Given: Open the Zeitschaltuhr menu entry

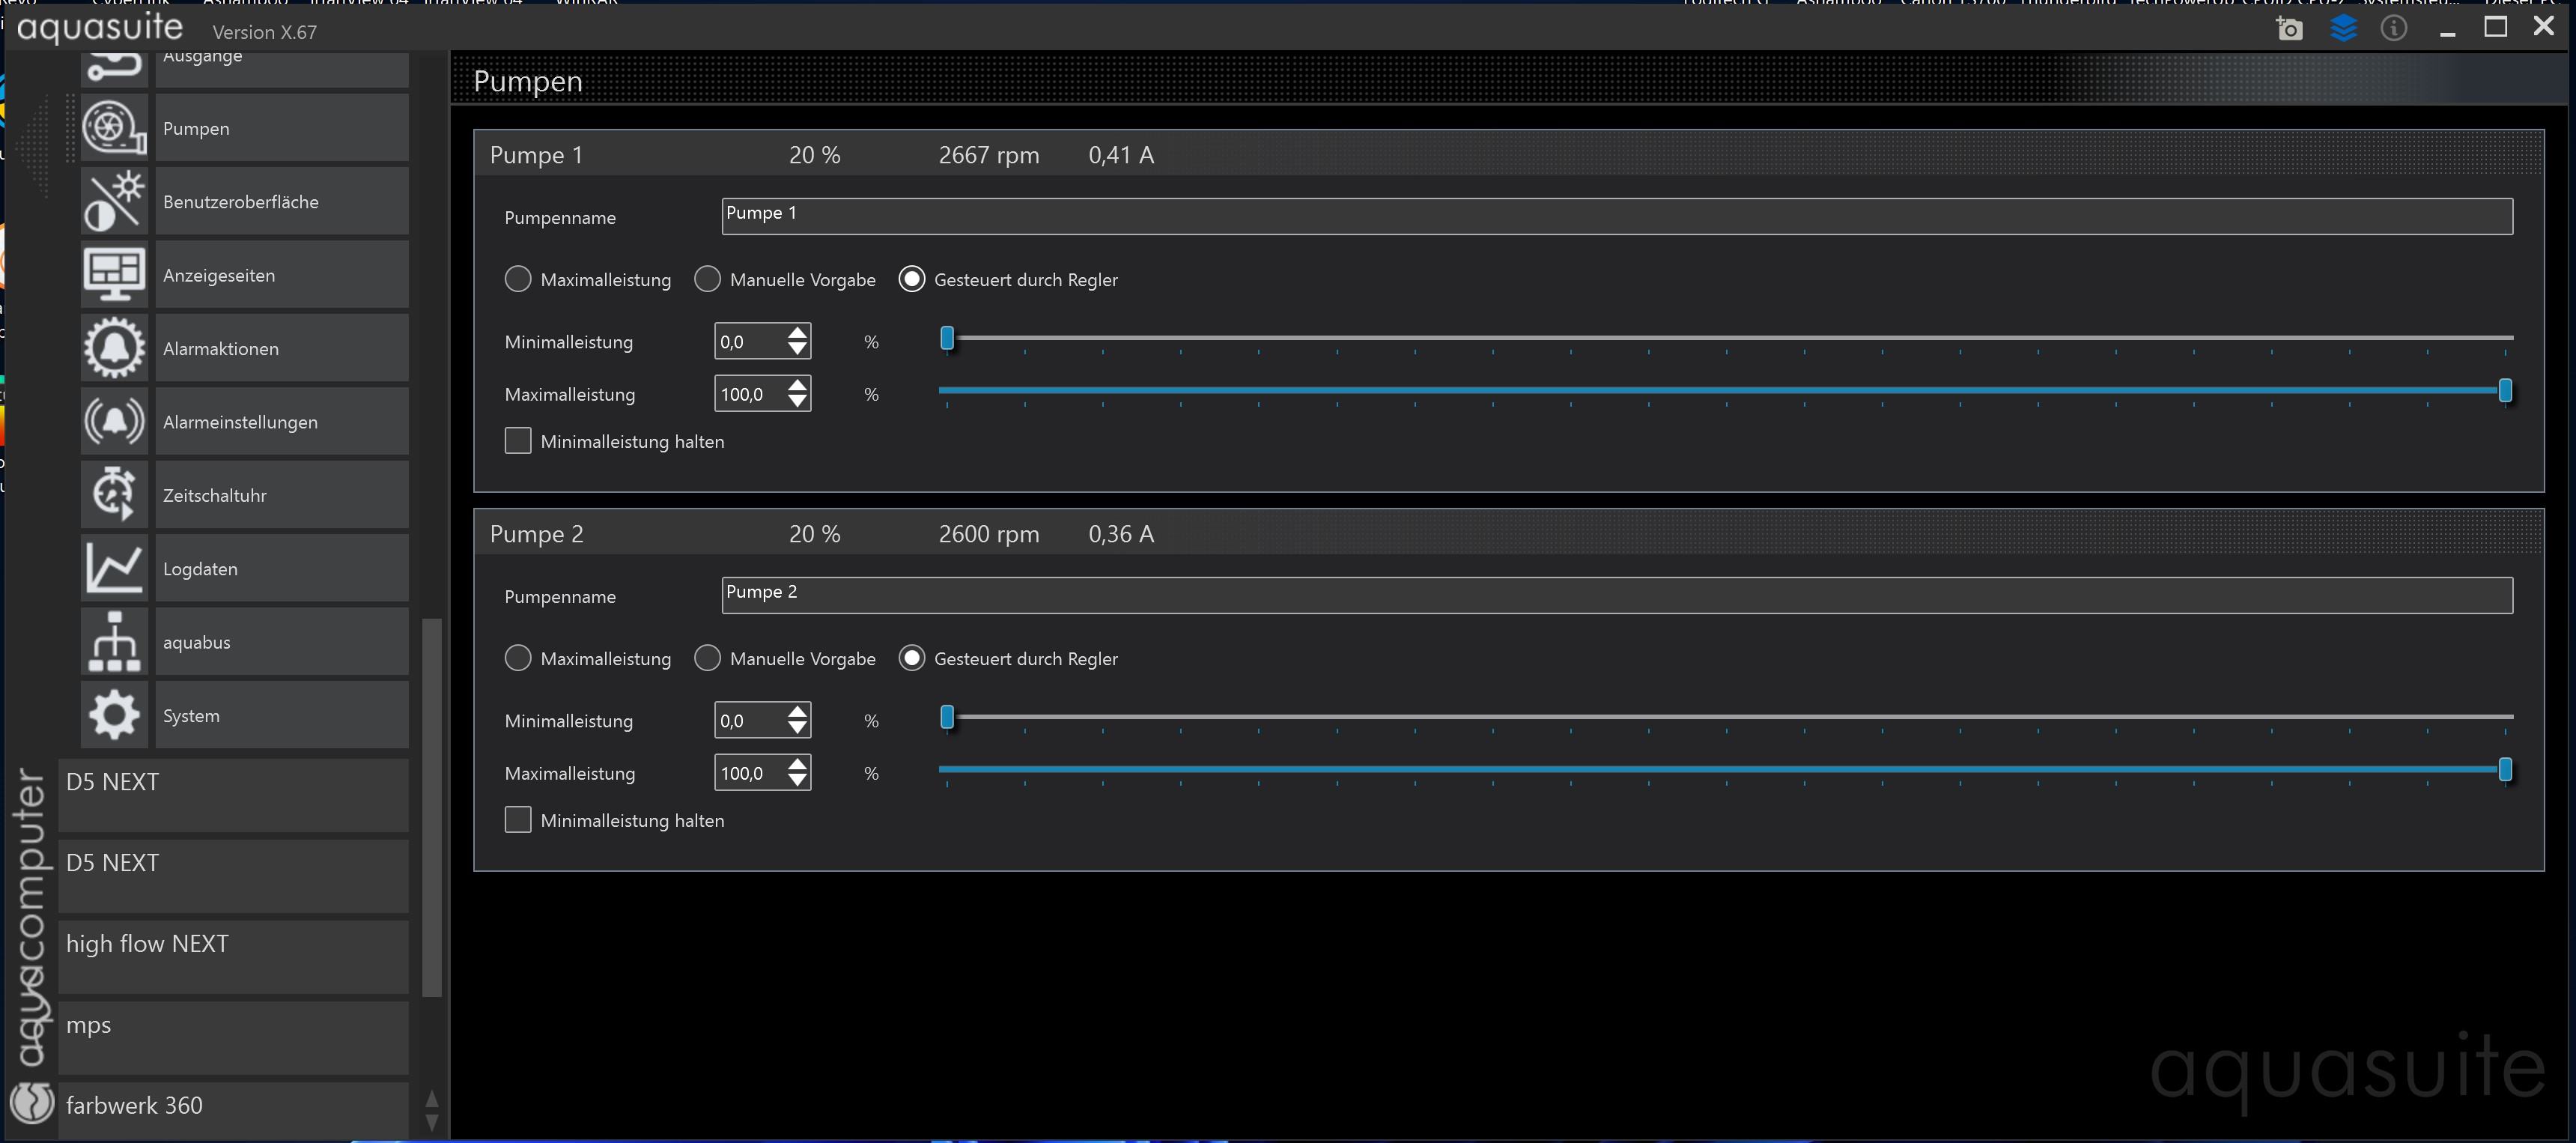Looking at the screenshot, I should click(282, 495).
